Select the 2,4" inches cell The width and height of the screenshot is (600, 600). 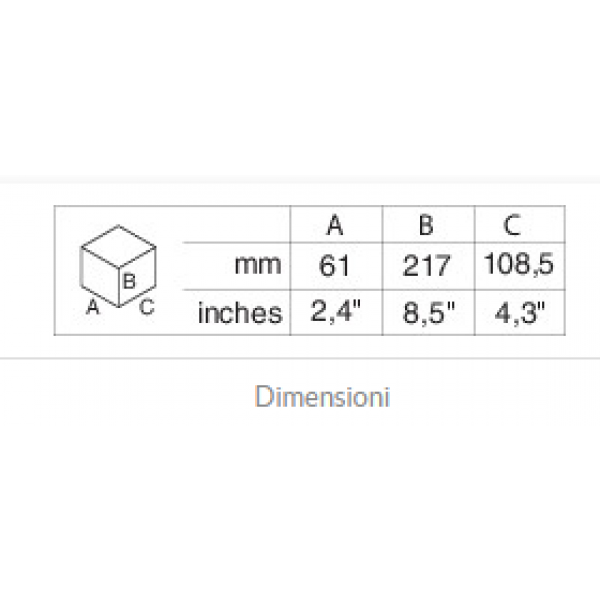coord(336,312)
